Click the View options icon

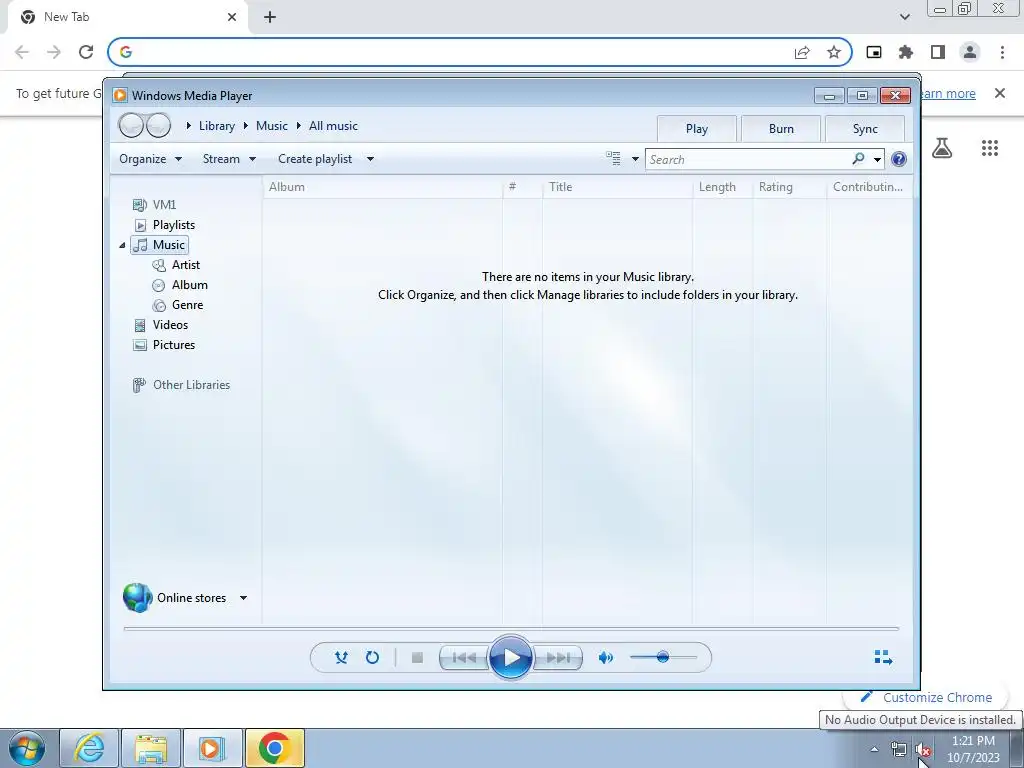click(x=613, y=159)
